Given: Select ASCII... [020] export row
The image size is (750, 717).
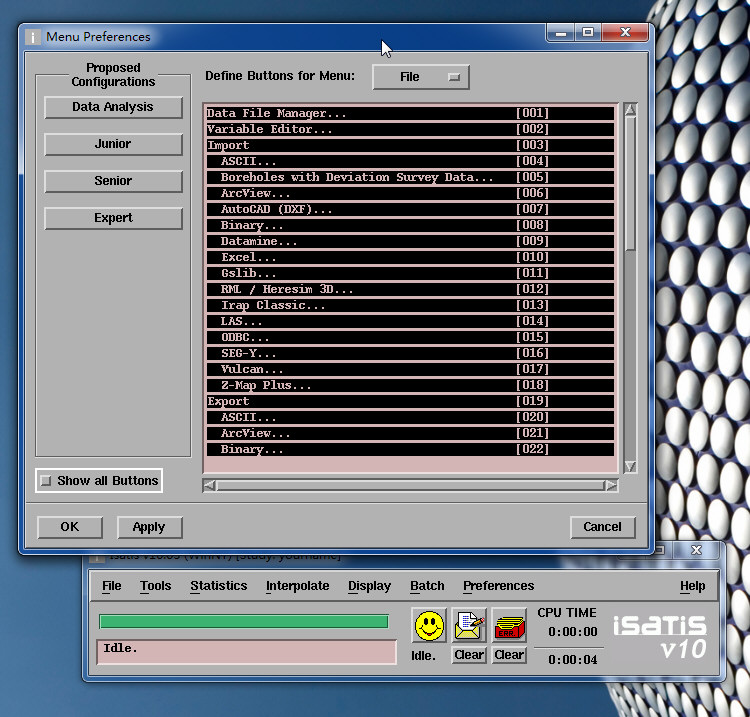Looking at the screenshot, I should (x=410, y=418).
